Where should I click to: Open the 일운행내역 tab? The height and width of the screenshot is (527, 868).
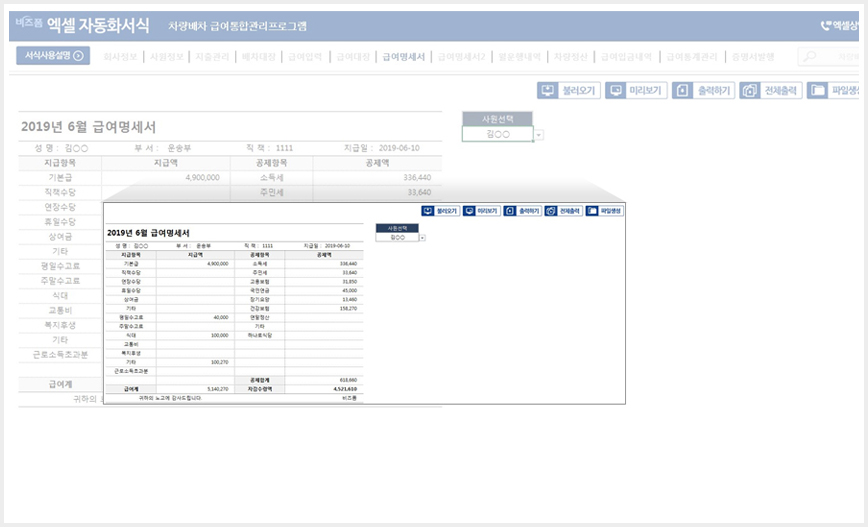519,56
